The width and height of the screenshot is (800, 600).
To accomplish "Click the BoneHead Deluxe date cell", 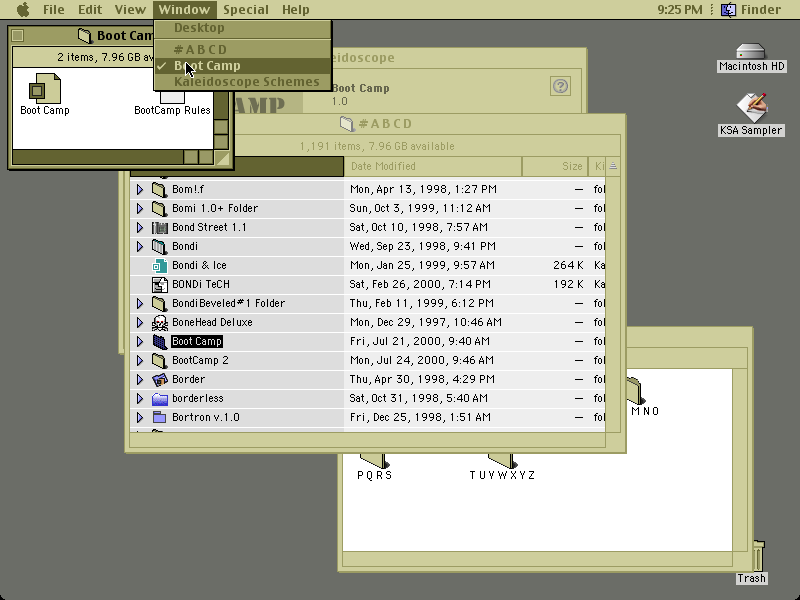I will click(x=426, y=322).
